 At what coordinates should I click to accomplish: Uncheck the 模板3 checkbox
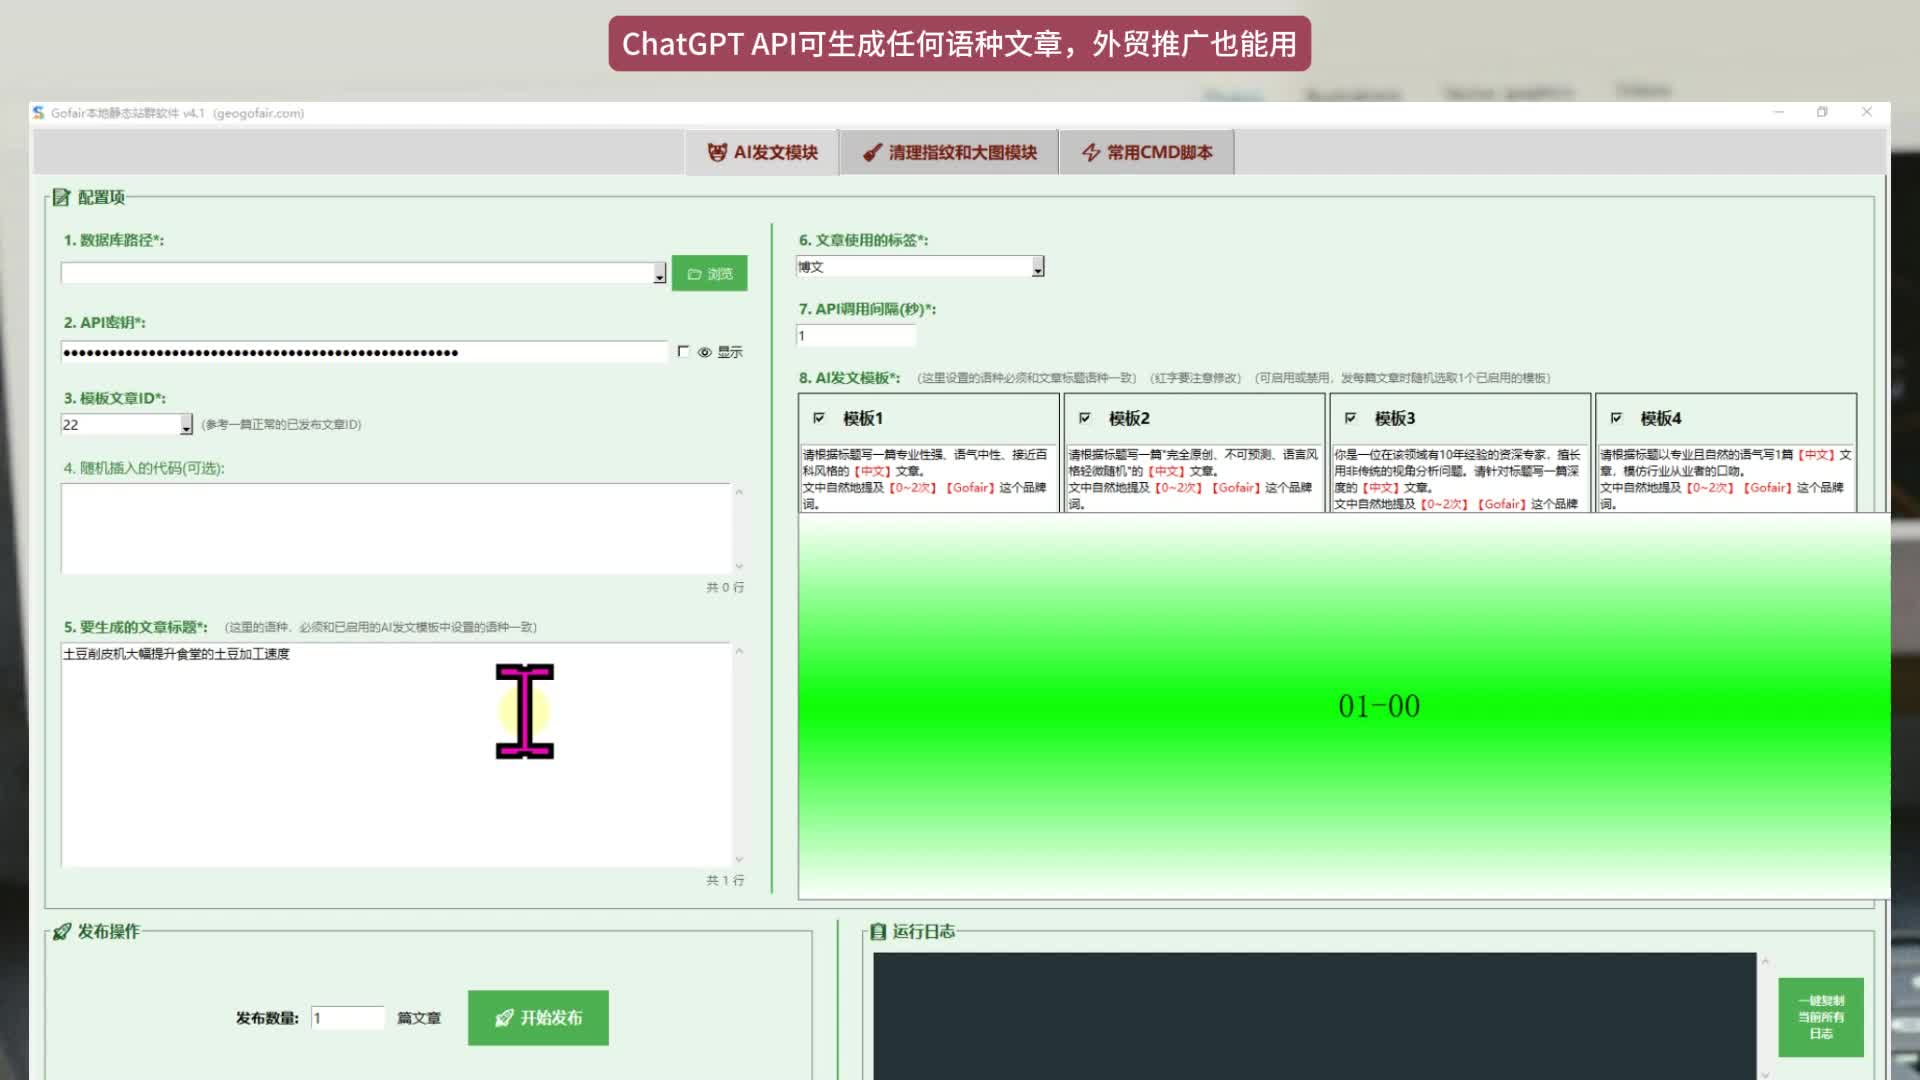click(1350, 418)
